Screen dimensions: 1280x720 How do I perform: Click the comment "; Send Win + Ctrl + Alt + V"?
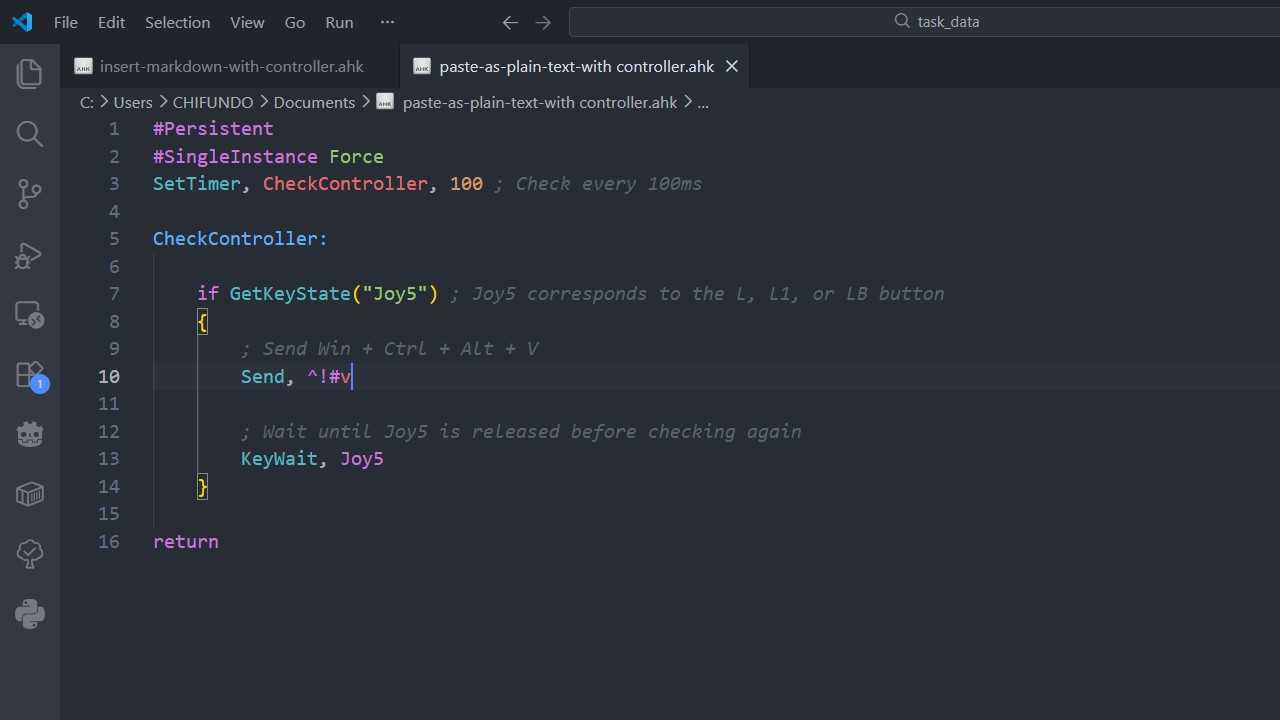(x=390, y=349)
